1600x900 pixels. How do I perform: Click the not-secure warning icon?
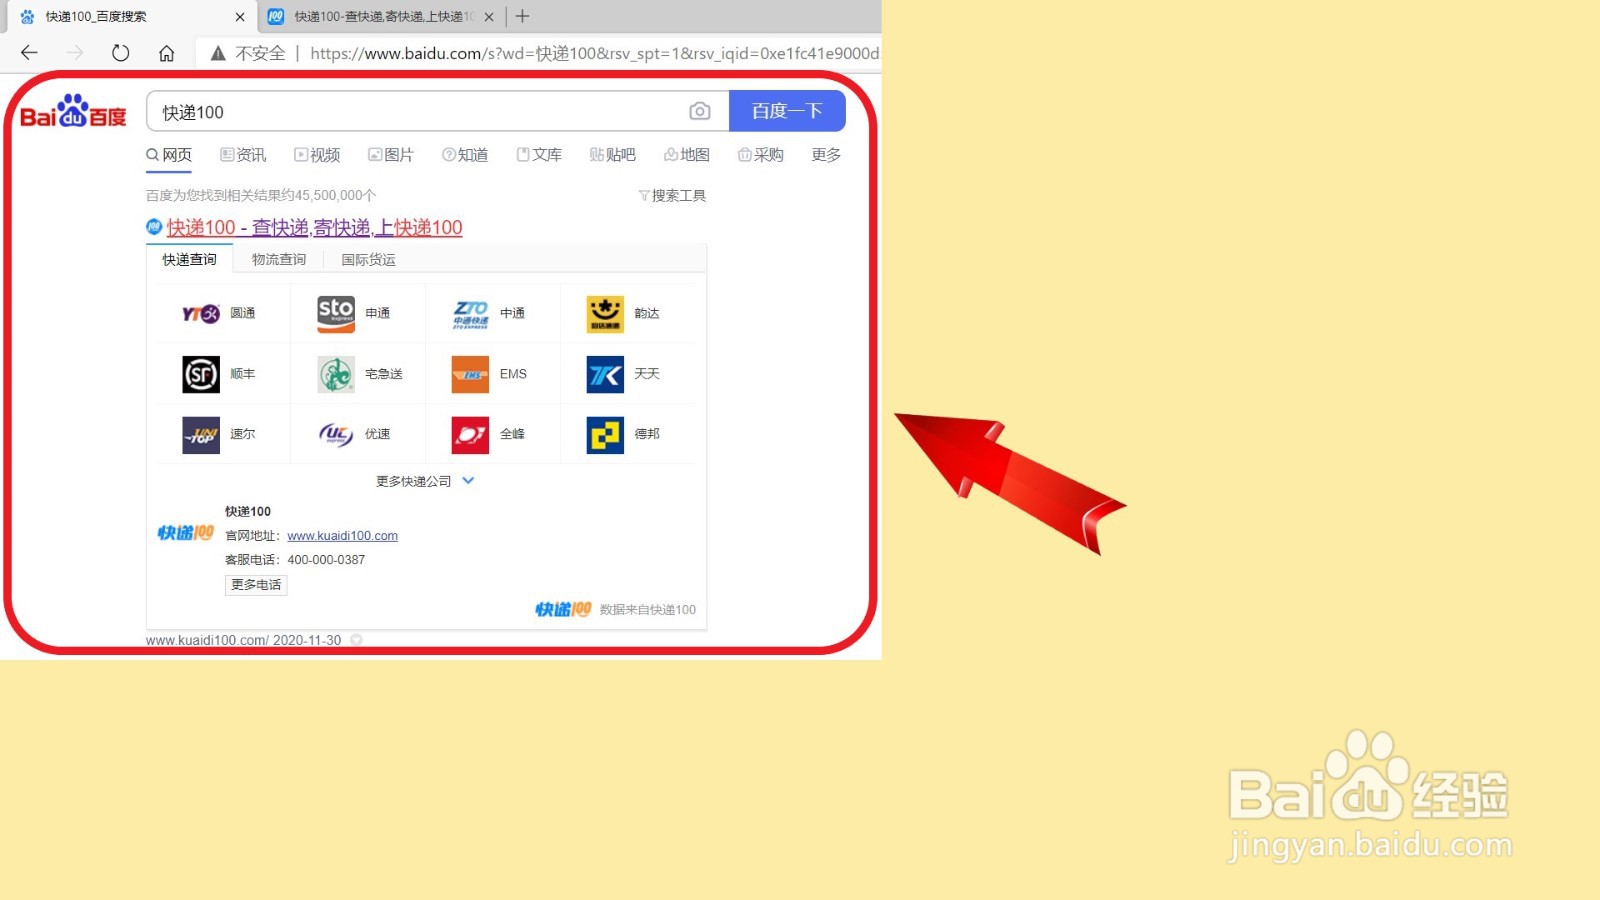pyautogui.click(x=218, y=53)
